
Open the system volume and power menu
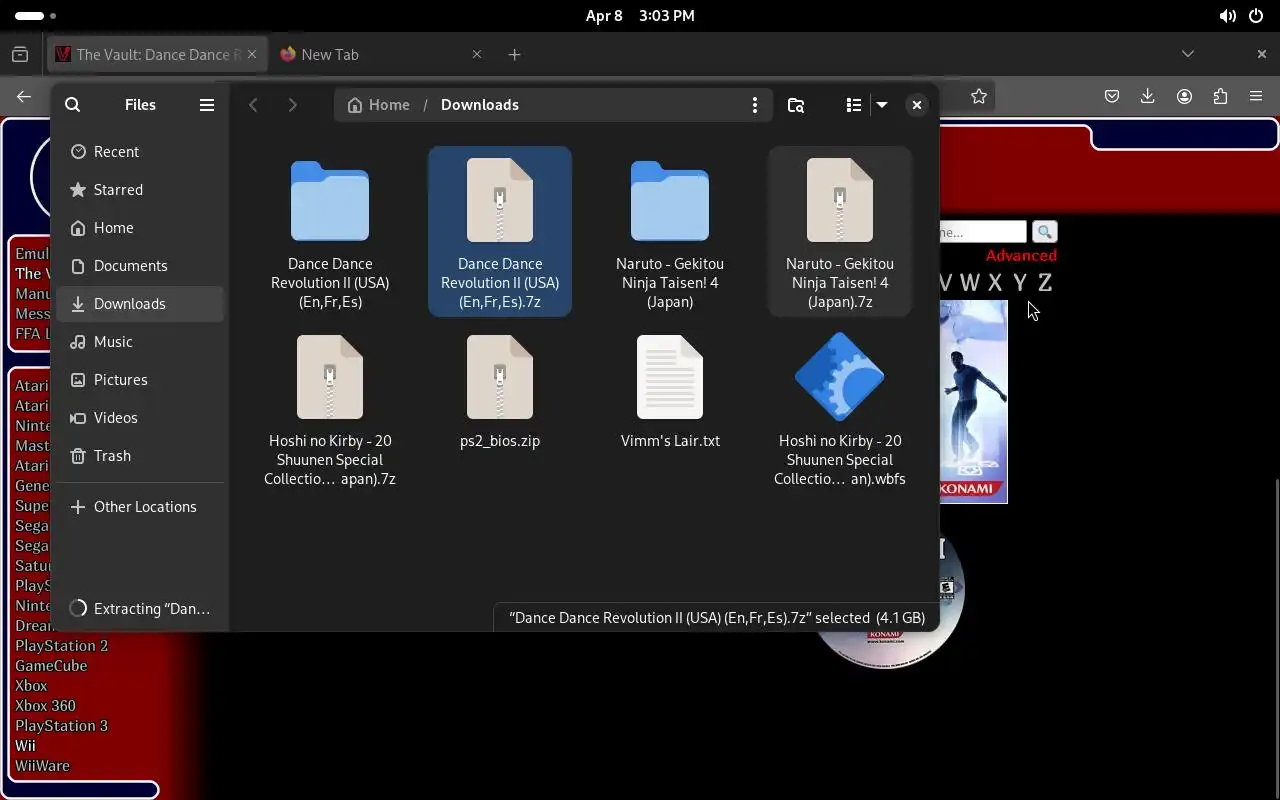(x=1242, y=16)
